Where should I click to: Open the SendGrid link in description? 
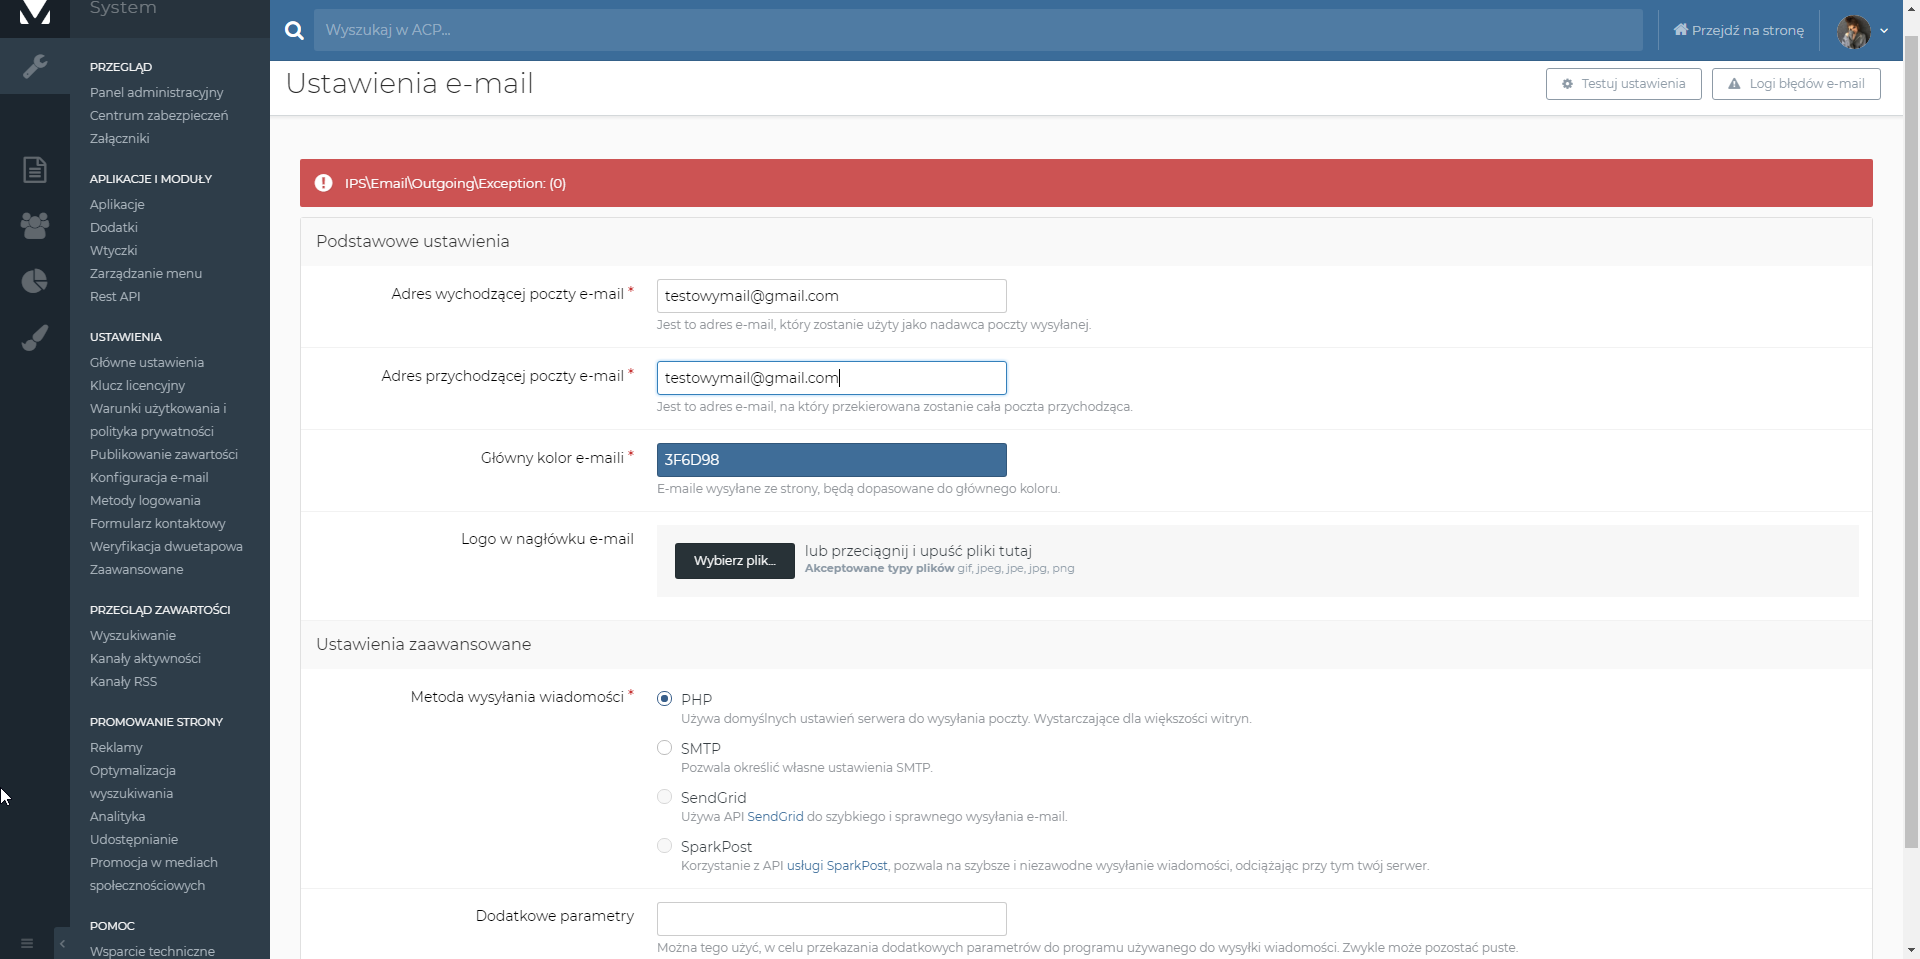tap(774, 816)
